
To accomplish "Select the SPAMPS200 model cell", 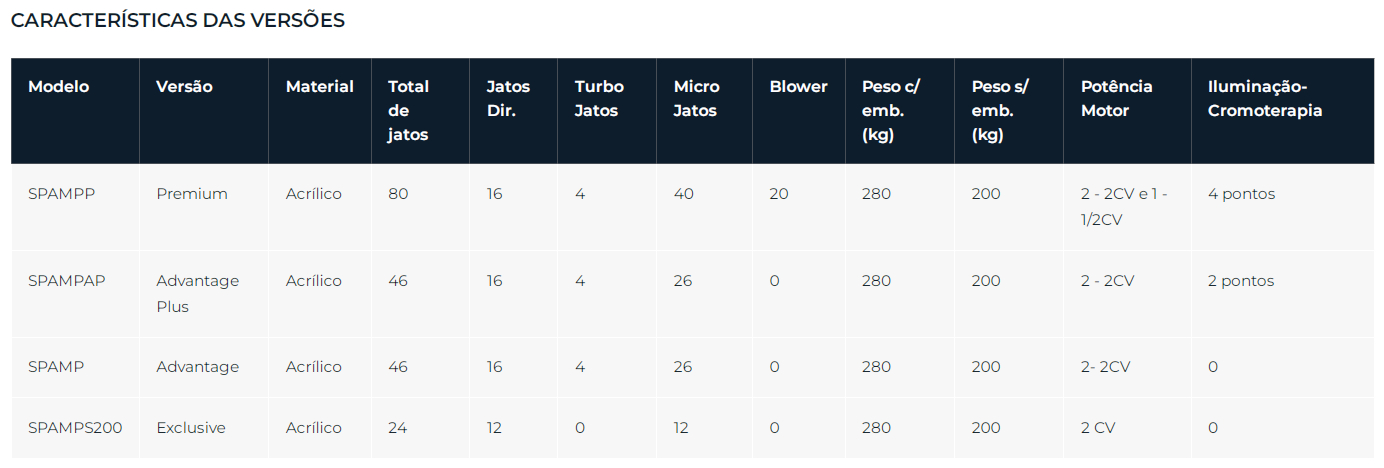I will pyautogui.click(x=75, y=428).
